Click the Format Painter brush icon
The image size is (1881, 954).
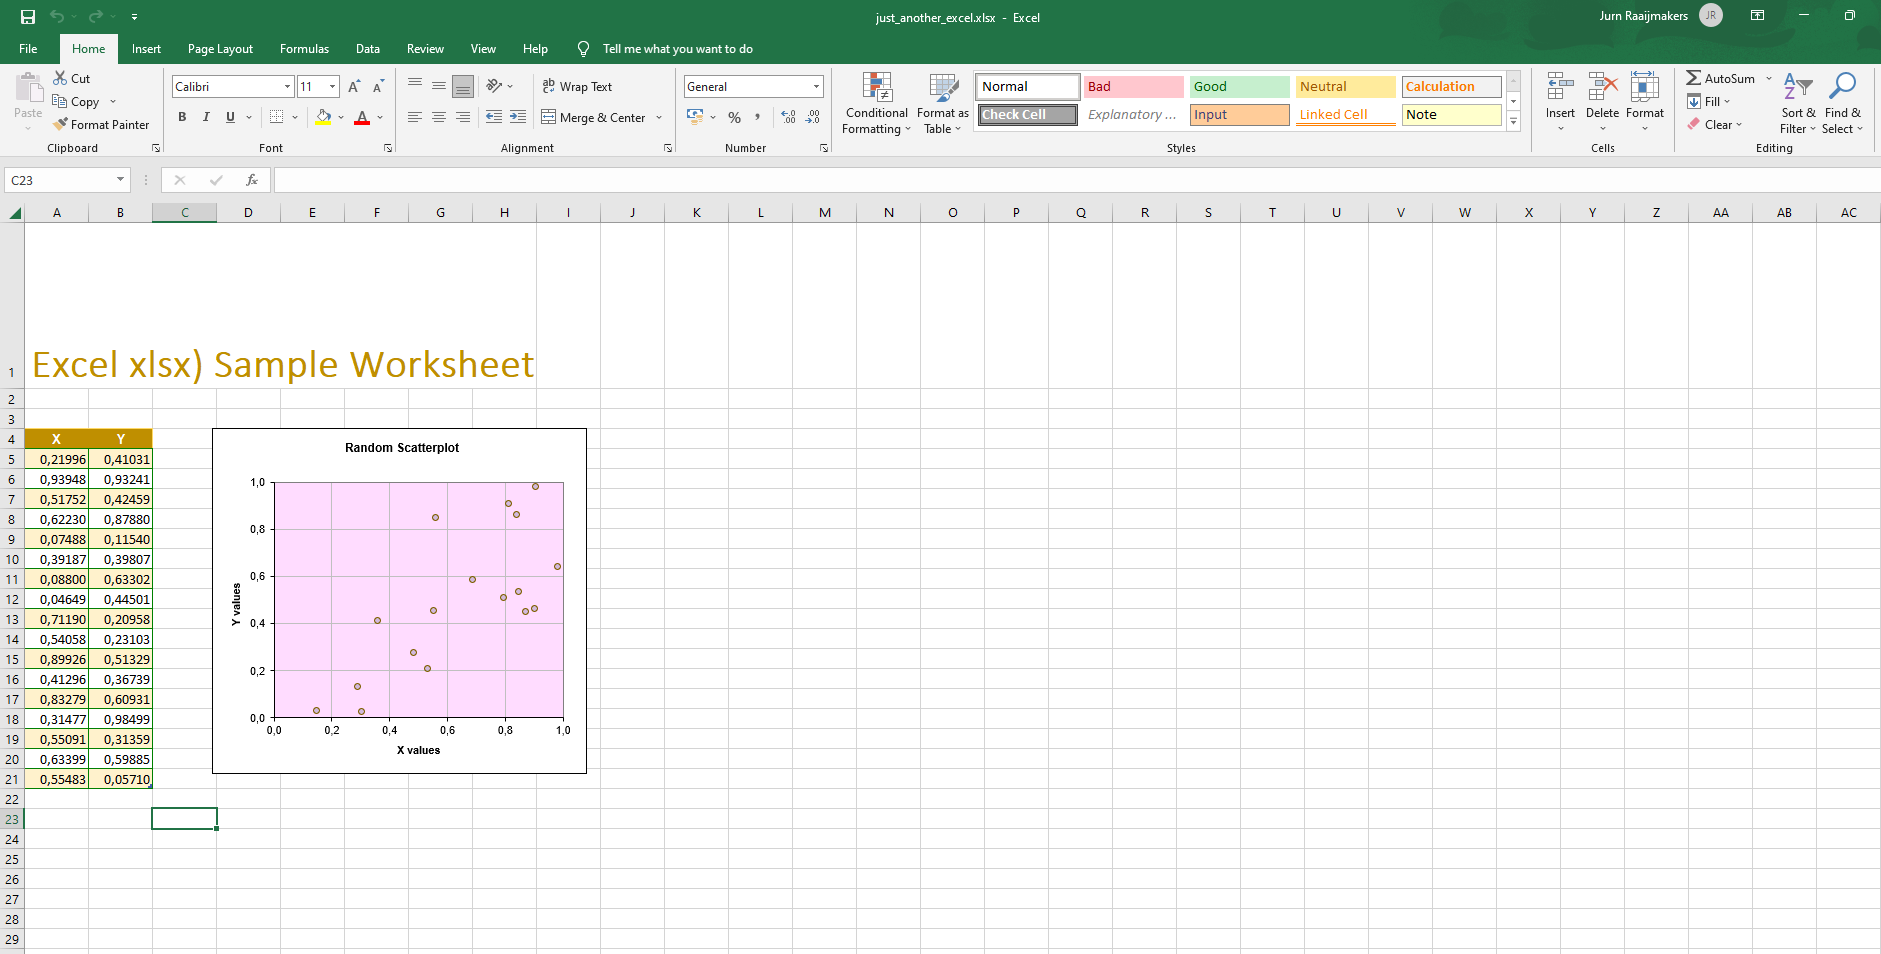[x=61, y=125]
